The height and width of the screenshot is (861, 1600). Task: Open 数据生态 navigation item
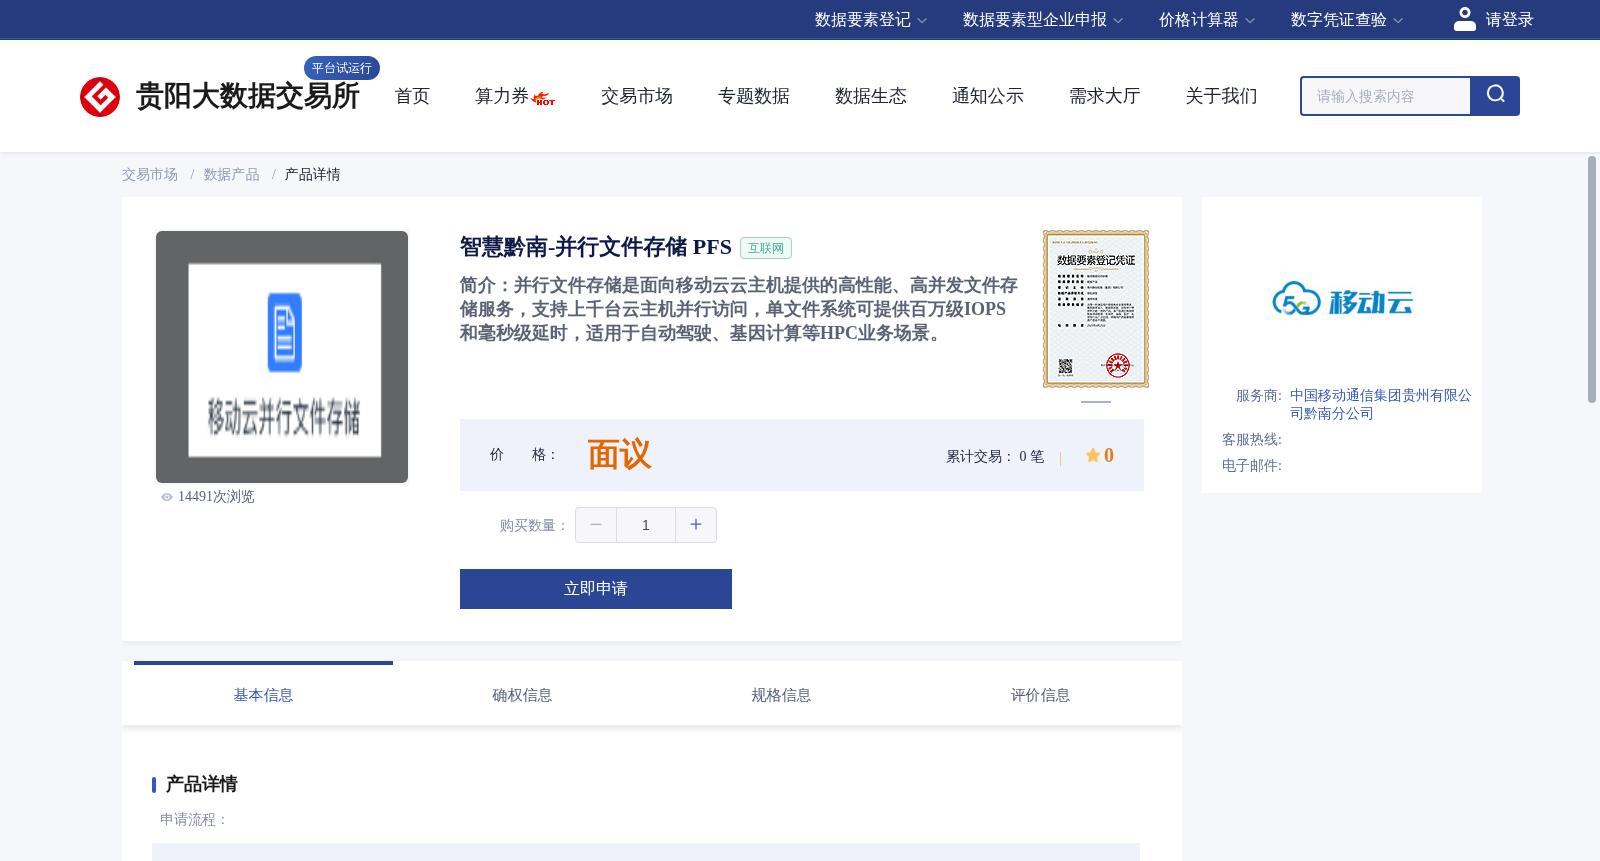click(x=871, y=96)
